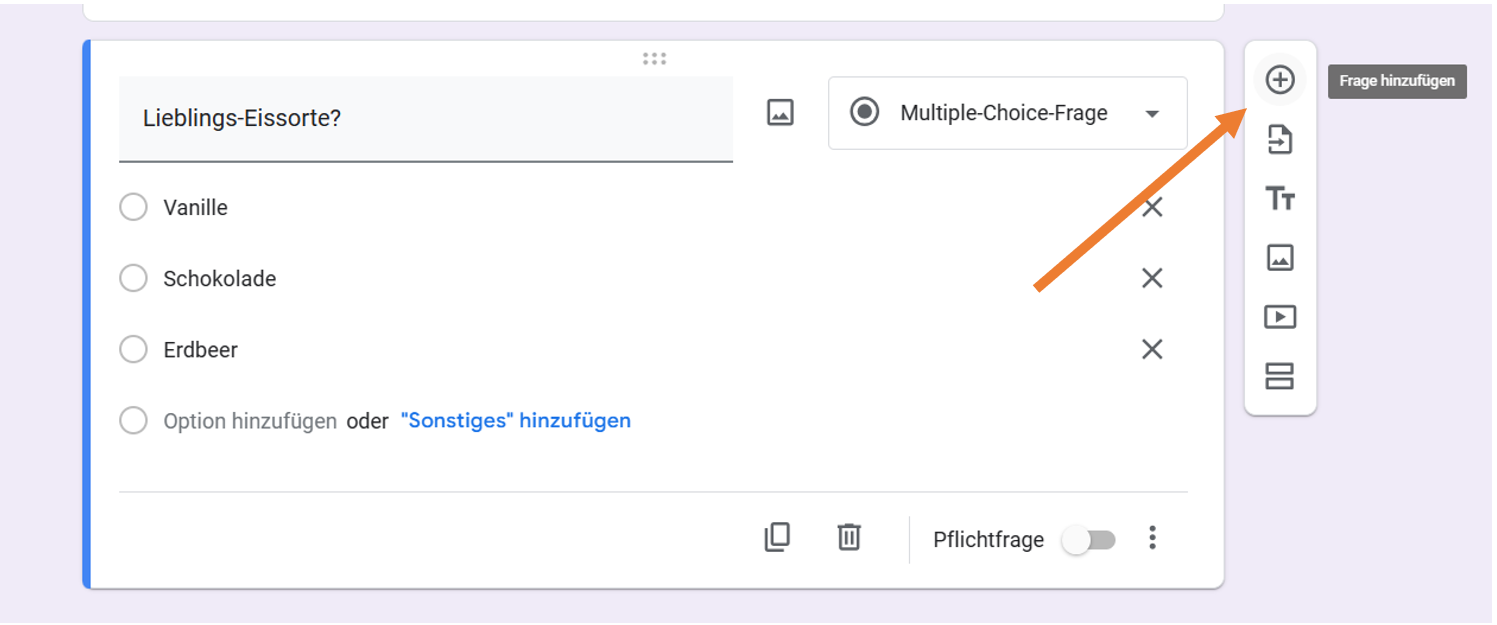This screenshot has width=1497, height=625.
Task: Select the Vanille radio button
Action: [x=133, y=208]
